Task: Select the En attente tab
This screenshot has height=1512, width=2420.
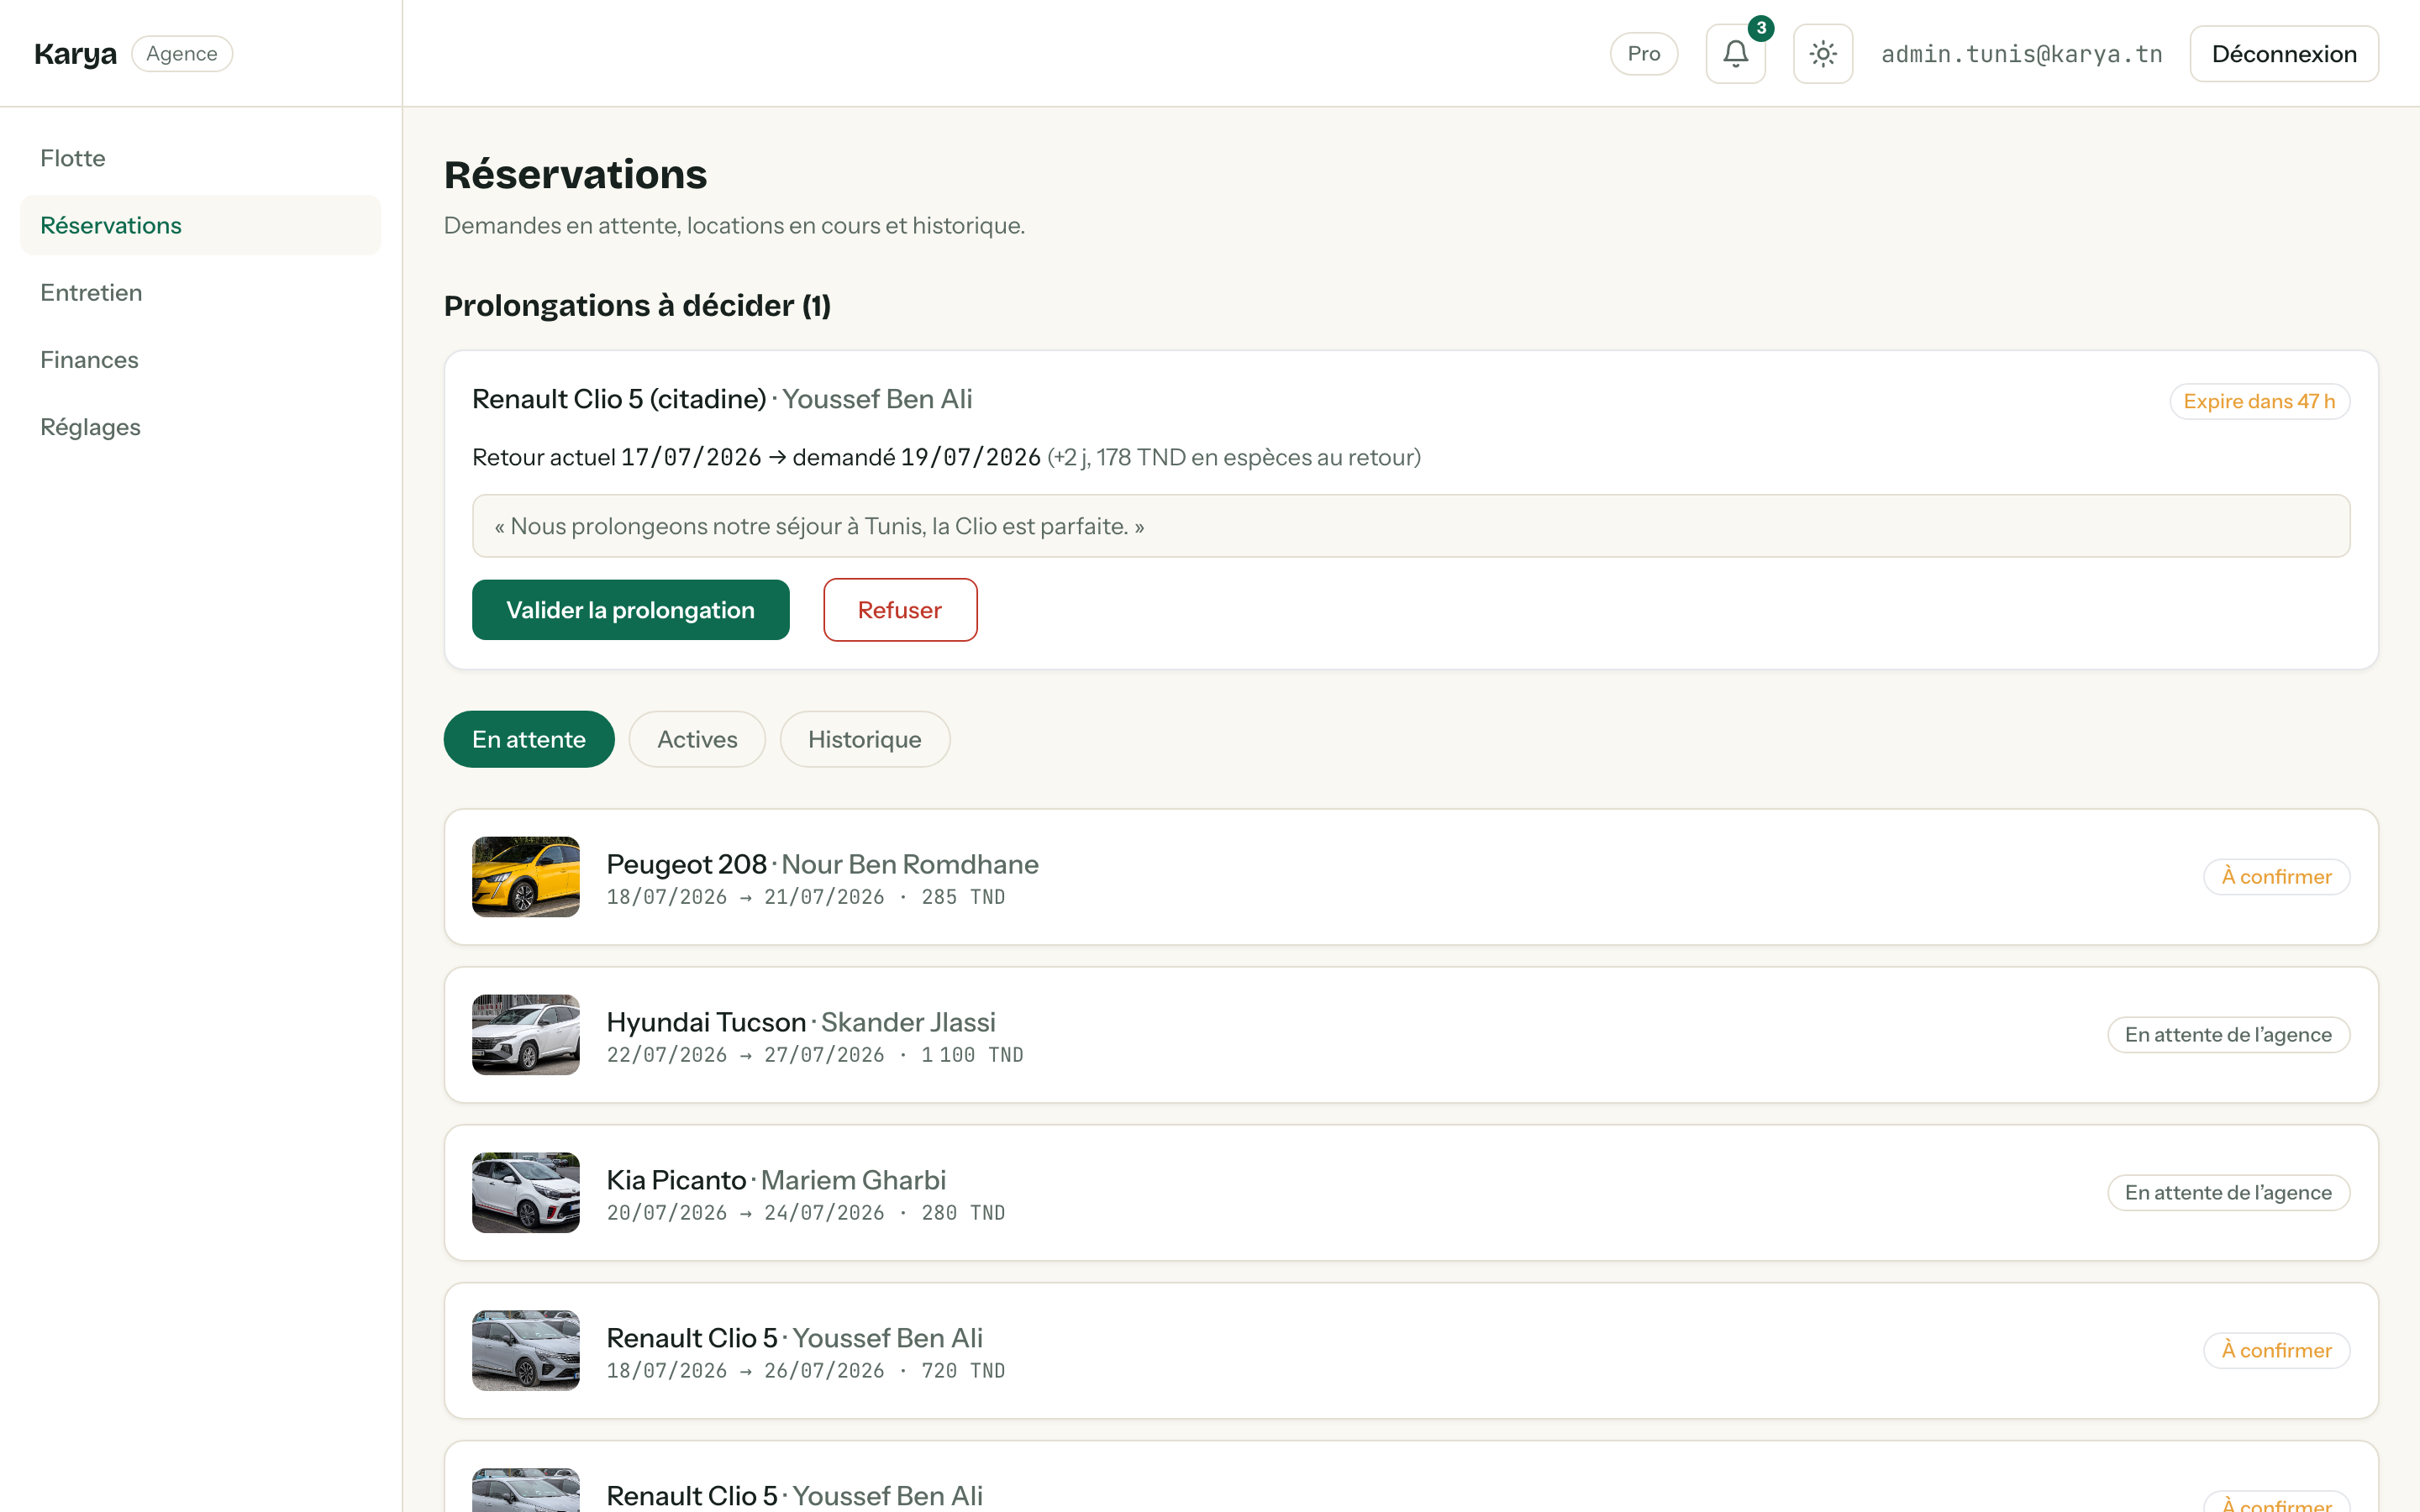Action: (x=529, y=739)
